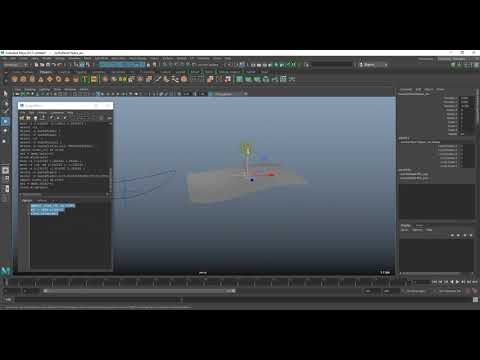Click the time slider ruler
Image resolution: width=480 pixels, height=360 pixels.
pyautogui.click(x=207, y=283)
